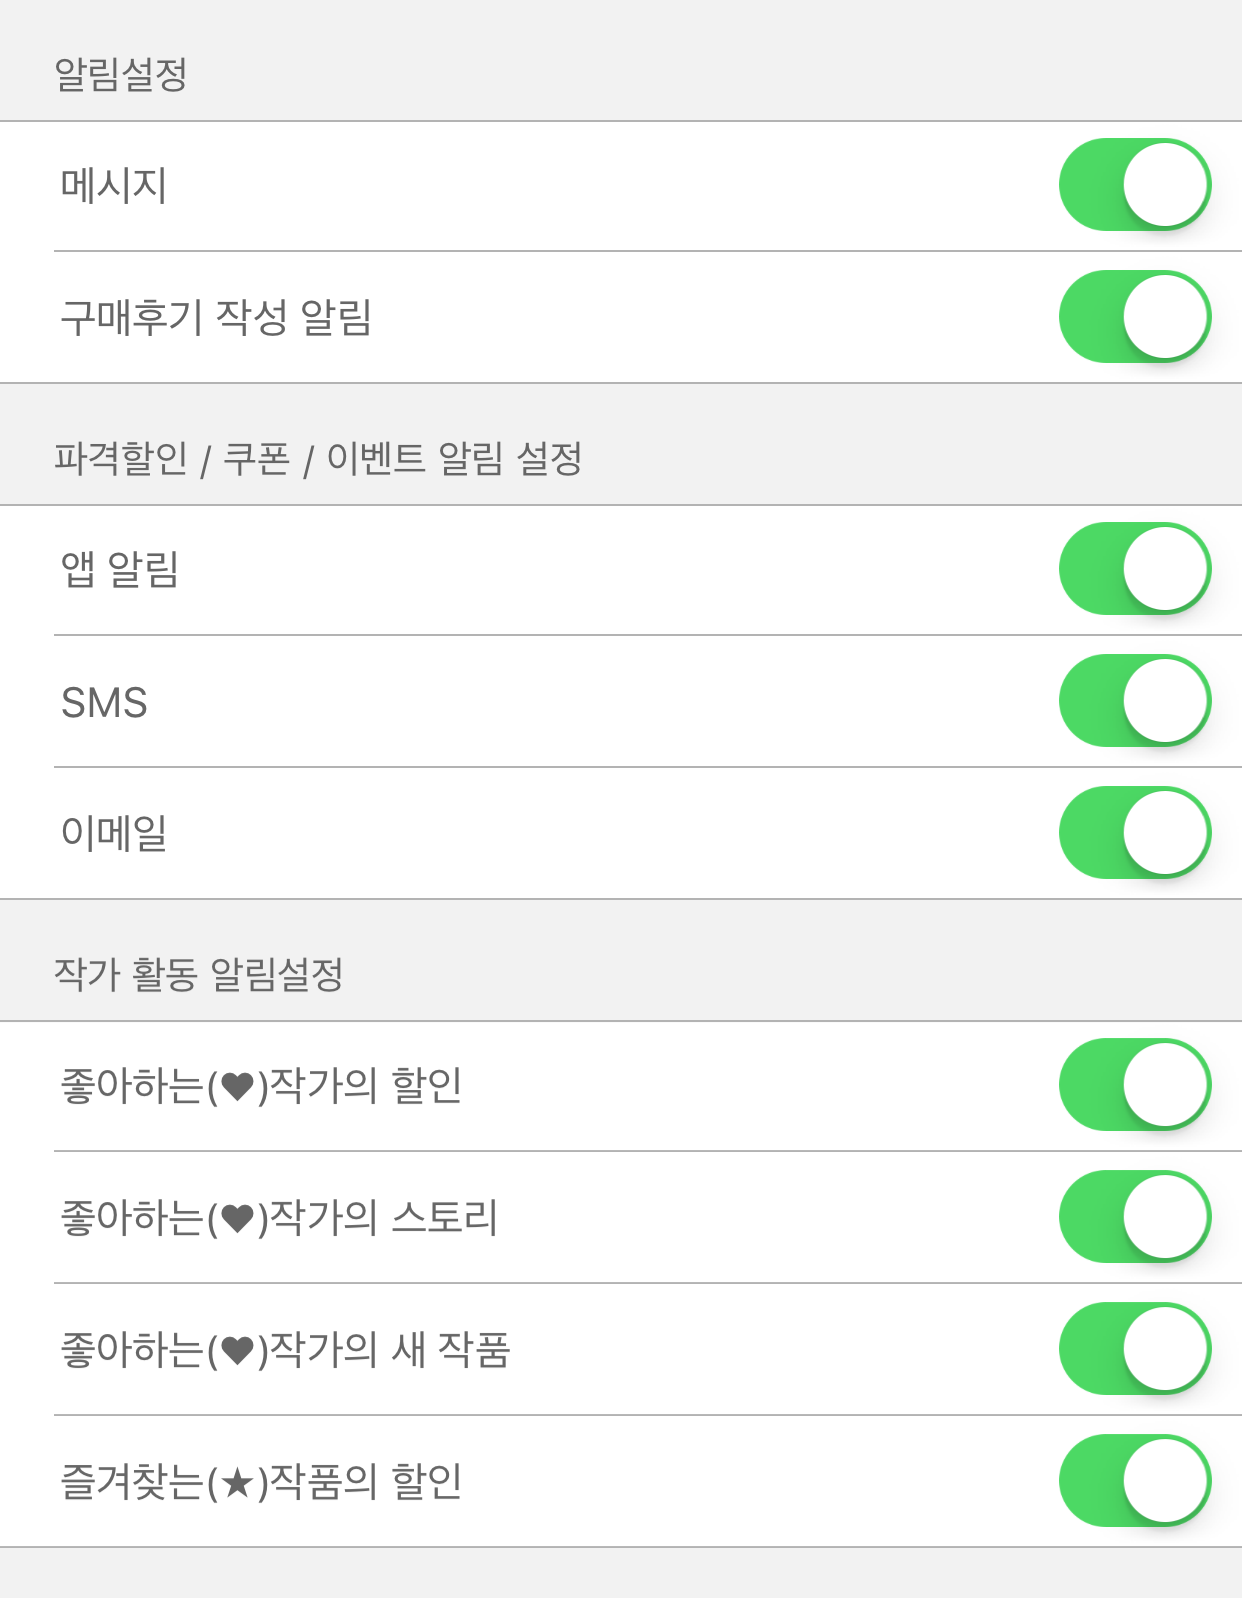Viewport: 1242px width, 1598px height.
Task: Disable 좋아하는 작가의 새 작품 toggle
Action: (x=1135, y=1349)
